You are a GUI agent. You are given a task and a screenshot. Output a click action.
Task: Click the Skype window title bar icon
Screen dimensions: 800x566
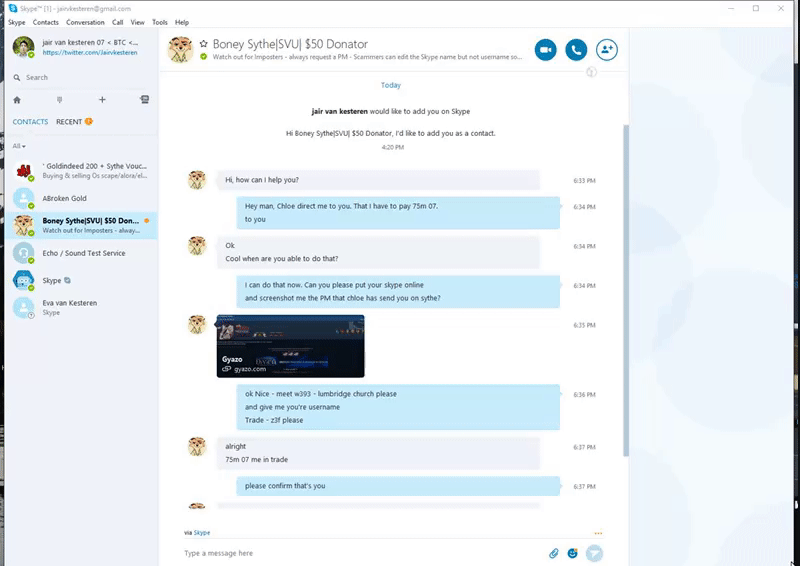(13, 8)
